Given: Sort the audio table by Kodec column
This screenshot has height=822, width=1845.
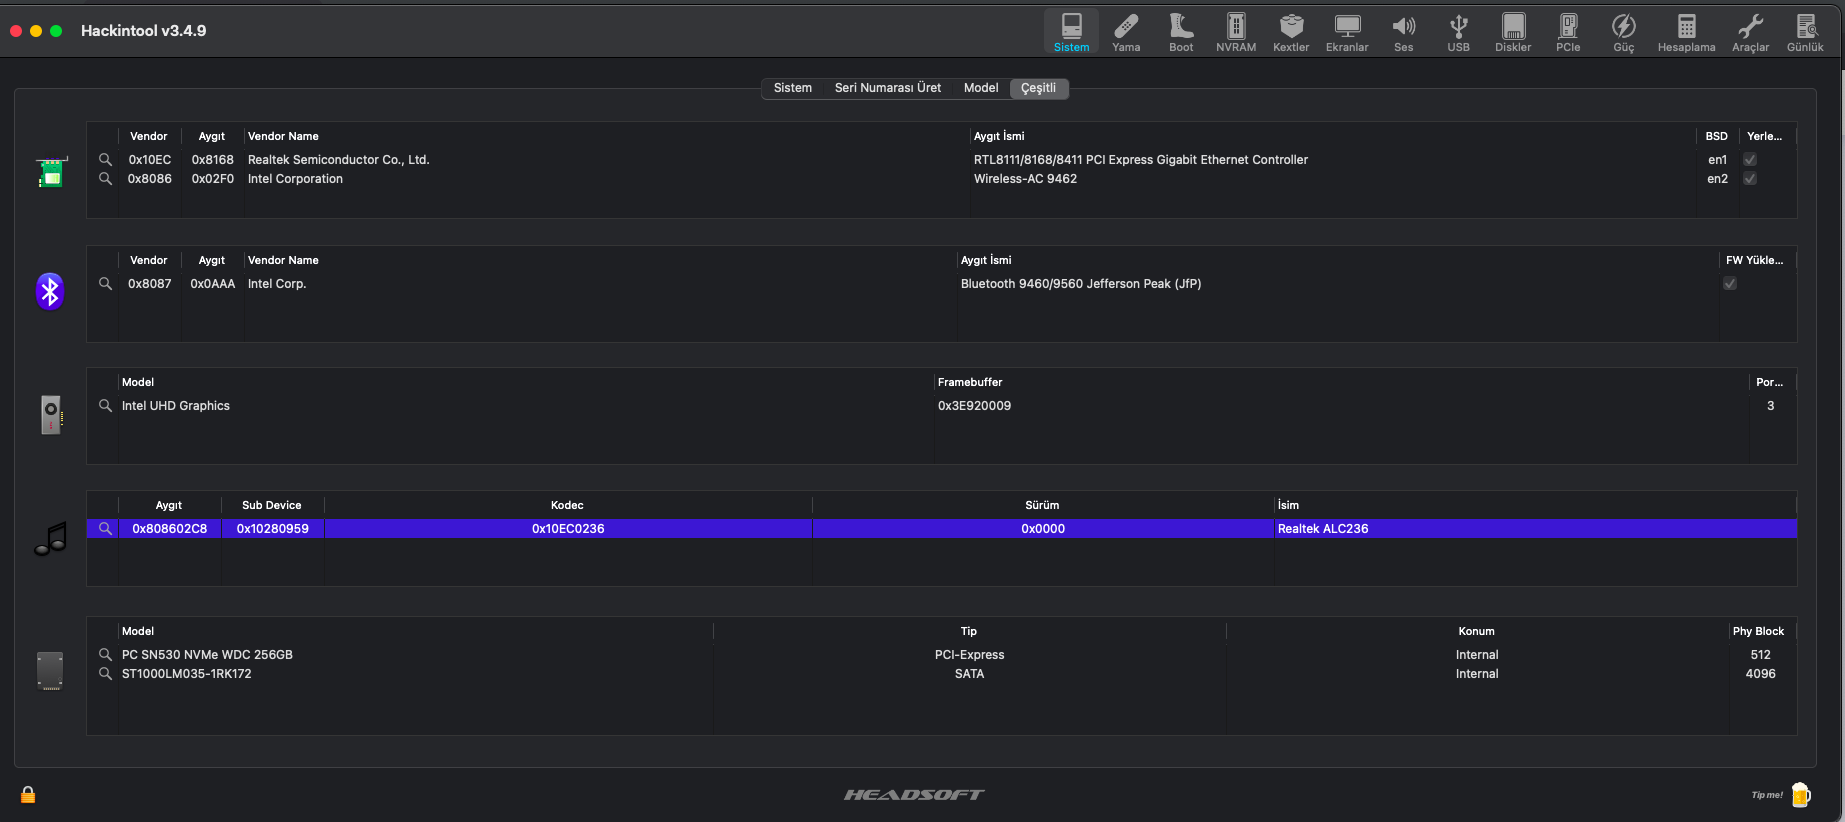Looking at the screenshot, I should (x=567, y=505).
